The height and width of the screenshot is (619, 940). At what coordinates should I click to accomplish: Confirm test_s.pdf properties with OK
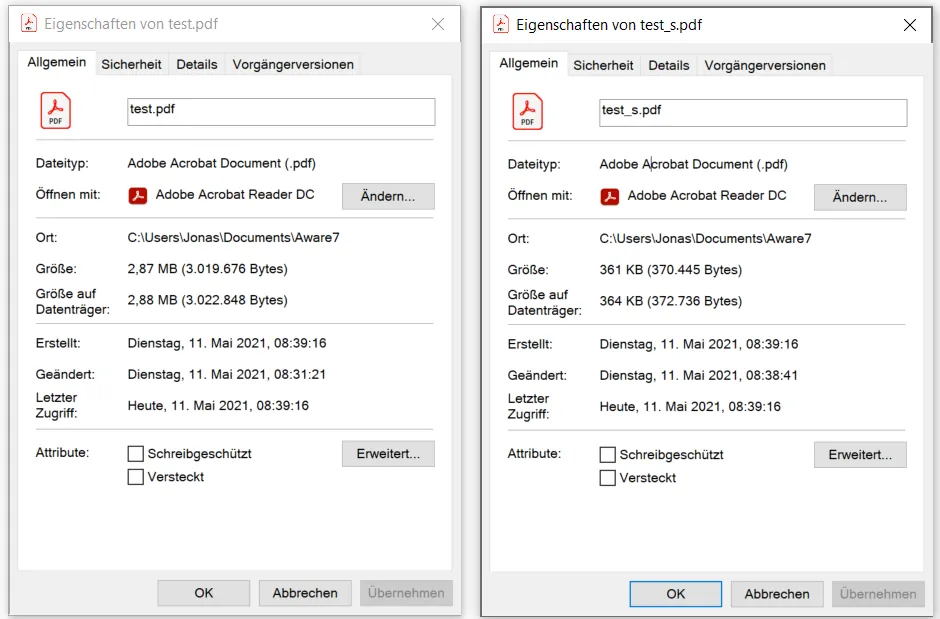[x=675, y=593]
